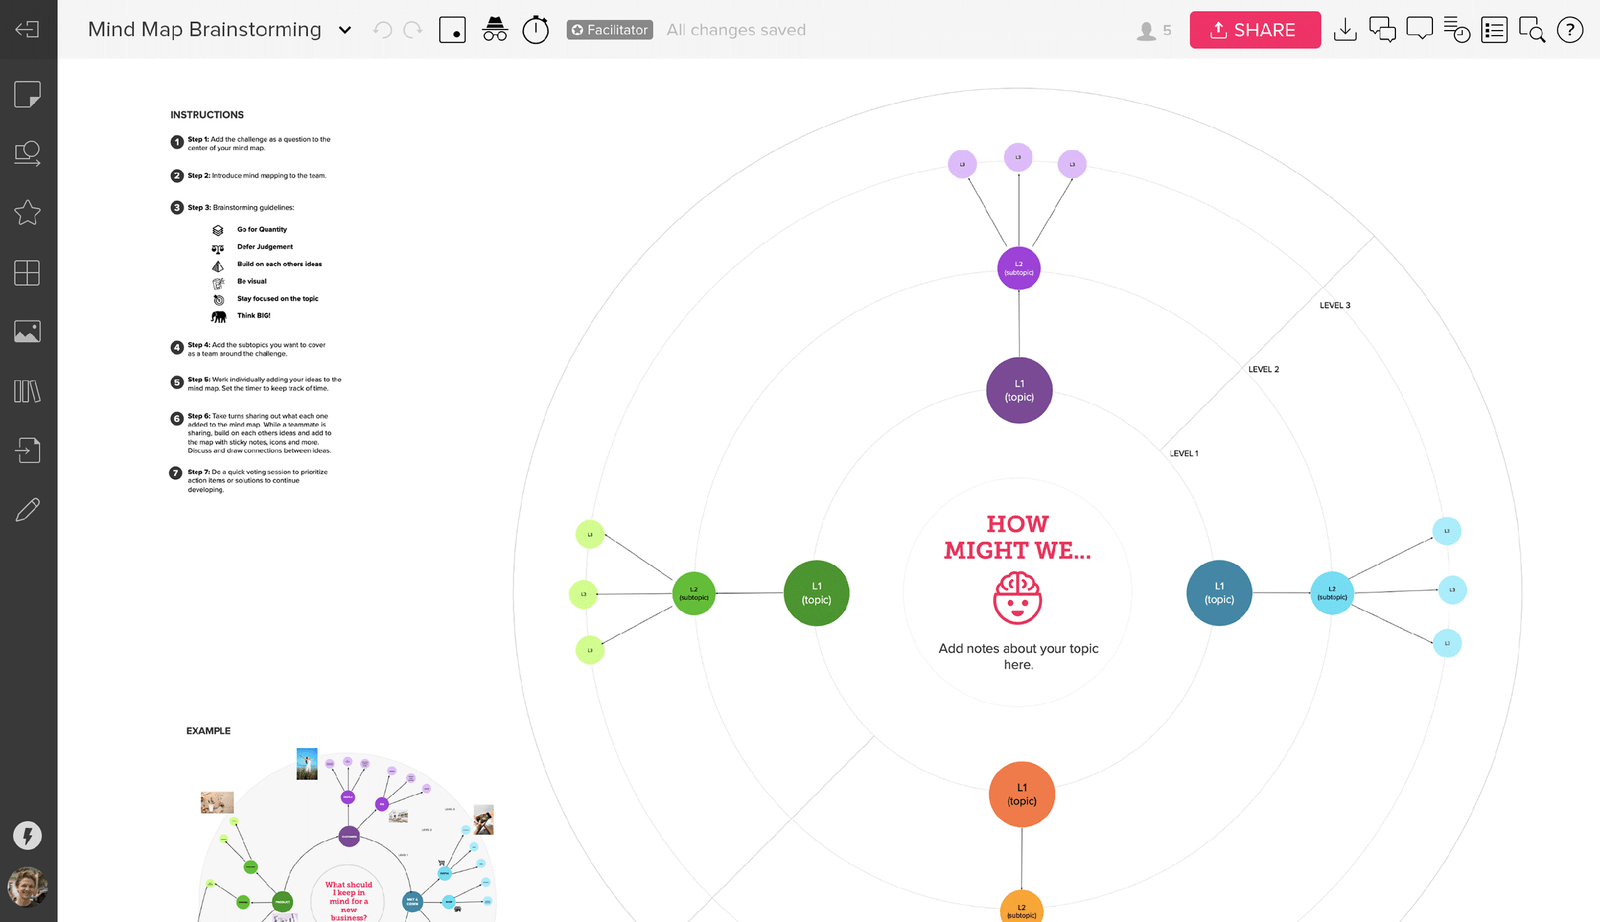This screenshot has height=922, width=1600.
Task: Select the Draw tool
Action: (28, 510)
